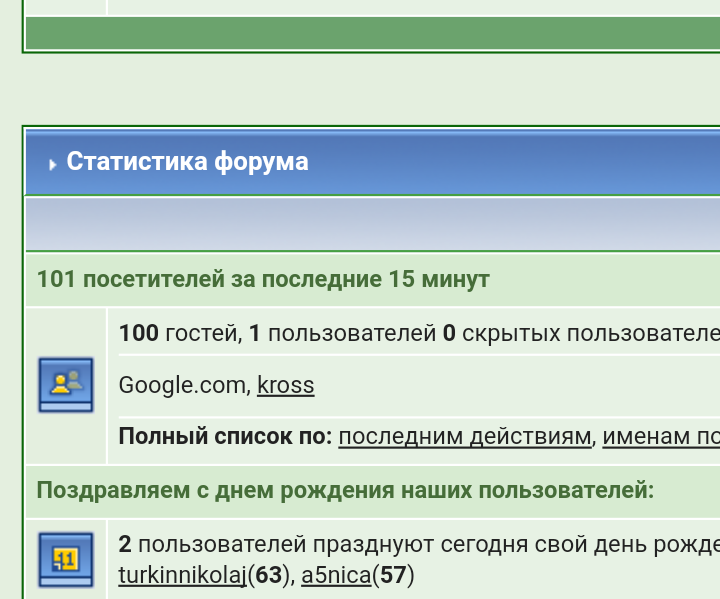
Task: Click the green bar above the statistics
Action: pos(372,32)
